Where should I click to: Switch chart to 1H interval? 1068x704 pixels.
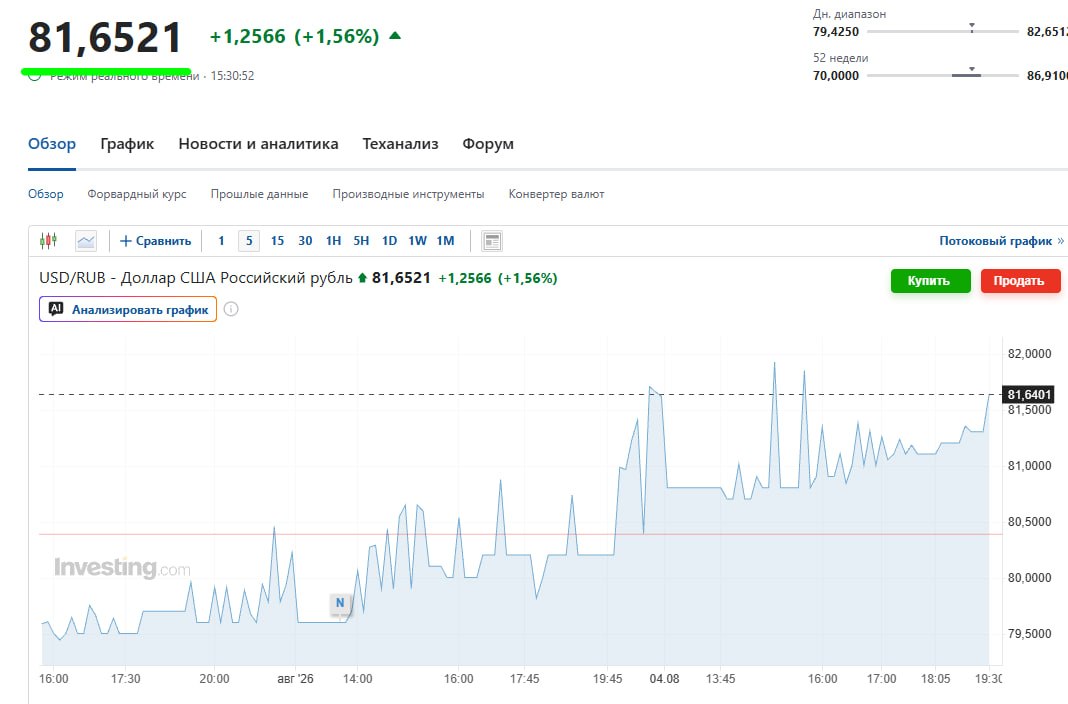(333, 241)
